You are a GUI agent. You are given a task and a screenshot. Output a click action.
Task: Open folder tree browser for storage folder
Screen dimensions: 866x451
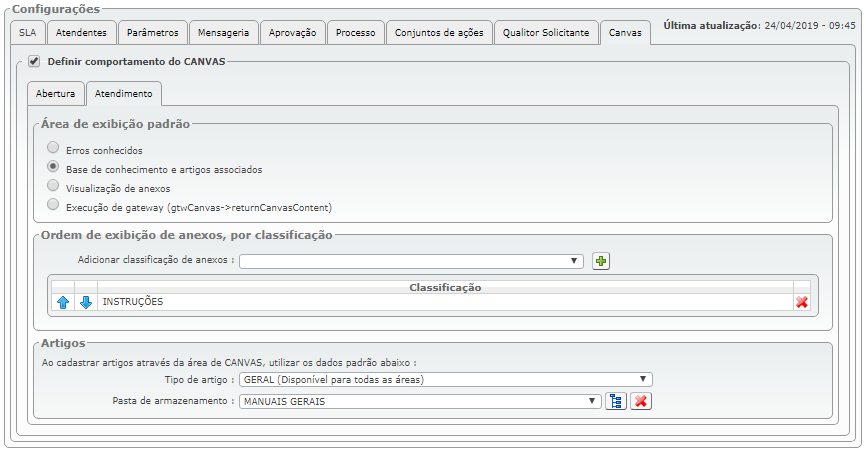tap(616, 401)
